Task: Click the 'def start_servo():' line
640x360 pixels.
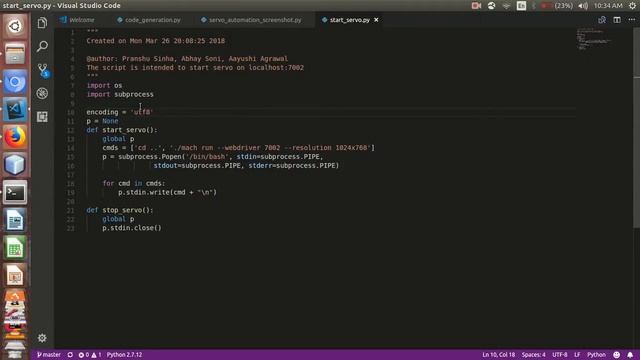Action: pos(122,130)
